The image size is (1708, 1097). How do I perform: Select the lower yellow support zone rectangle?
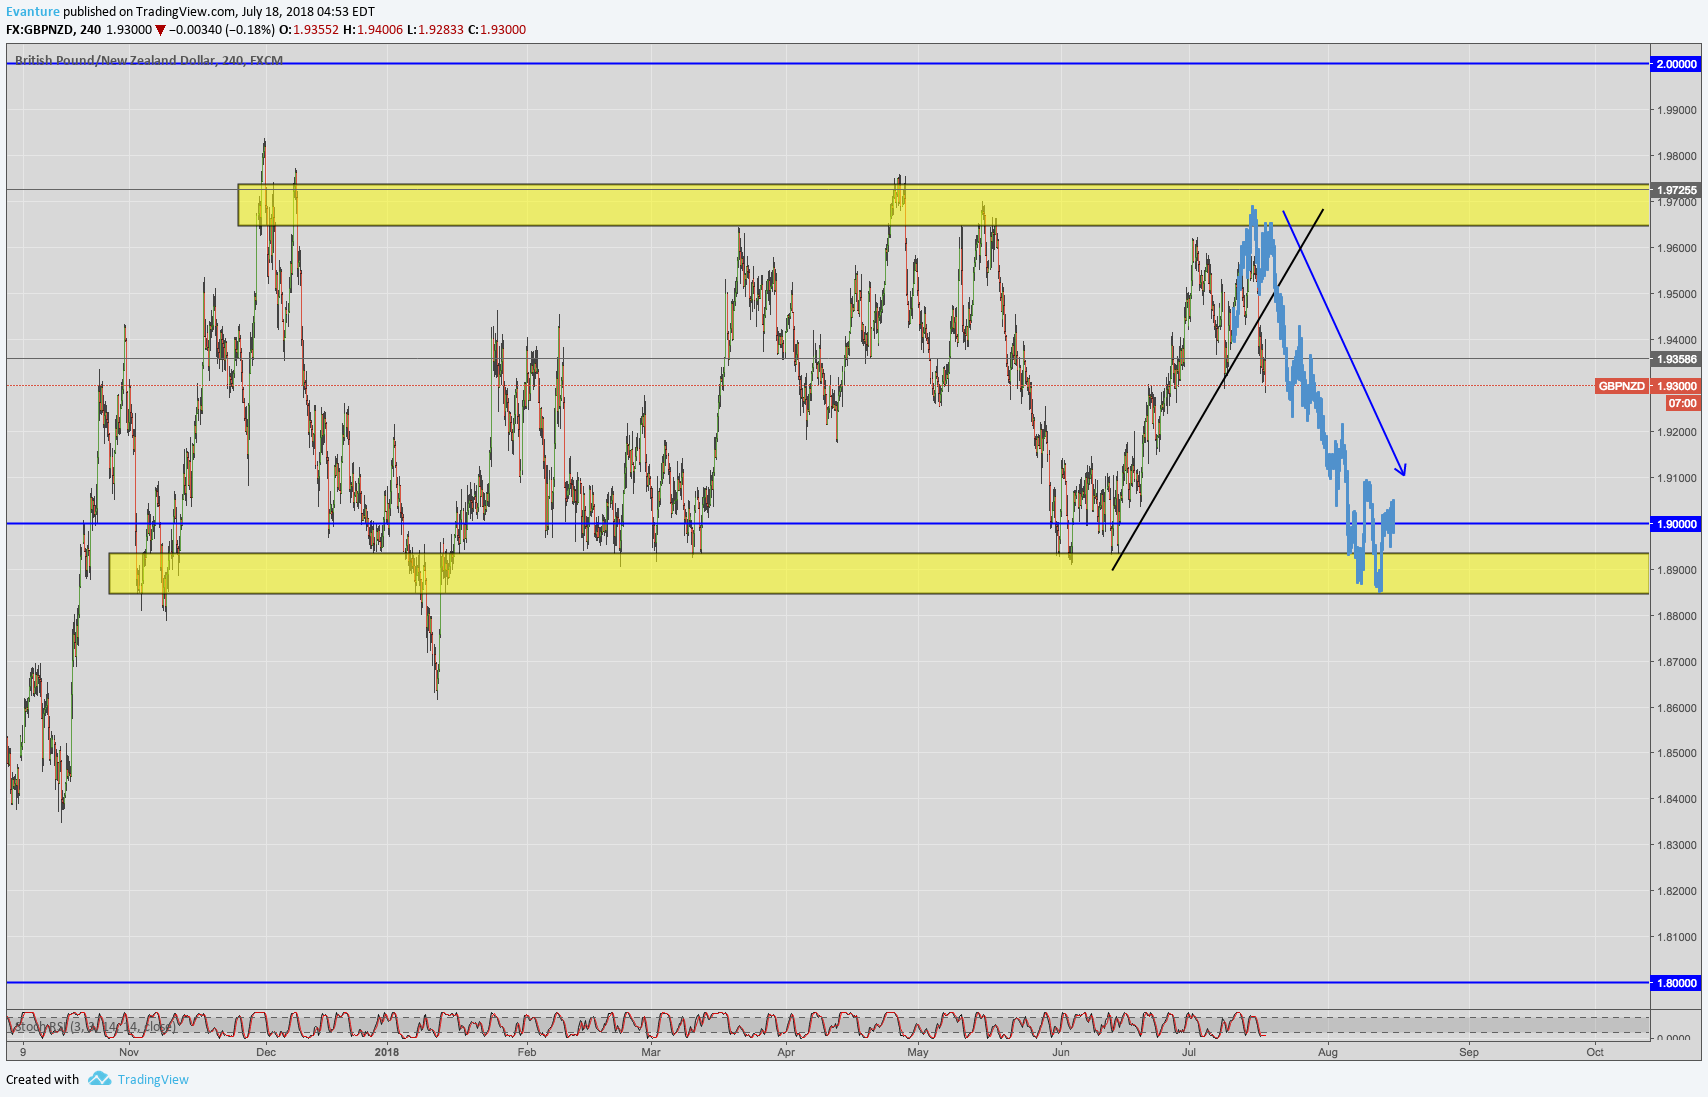[x=879, y=574]
